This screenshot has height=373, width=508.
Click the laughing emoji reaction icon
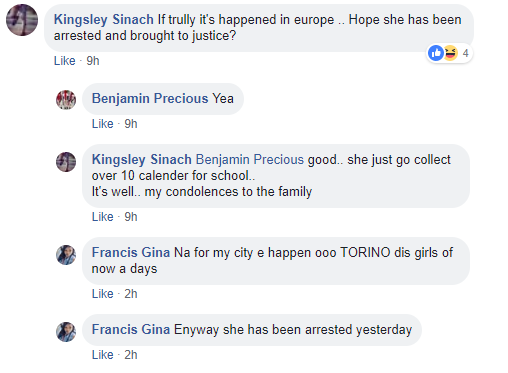tap(450, 53)
